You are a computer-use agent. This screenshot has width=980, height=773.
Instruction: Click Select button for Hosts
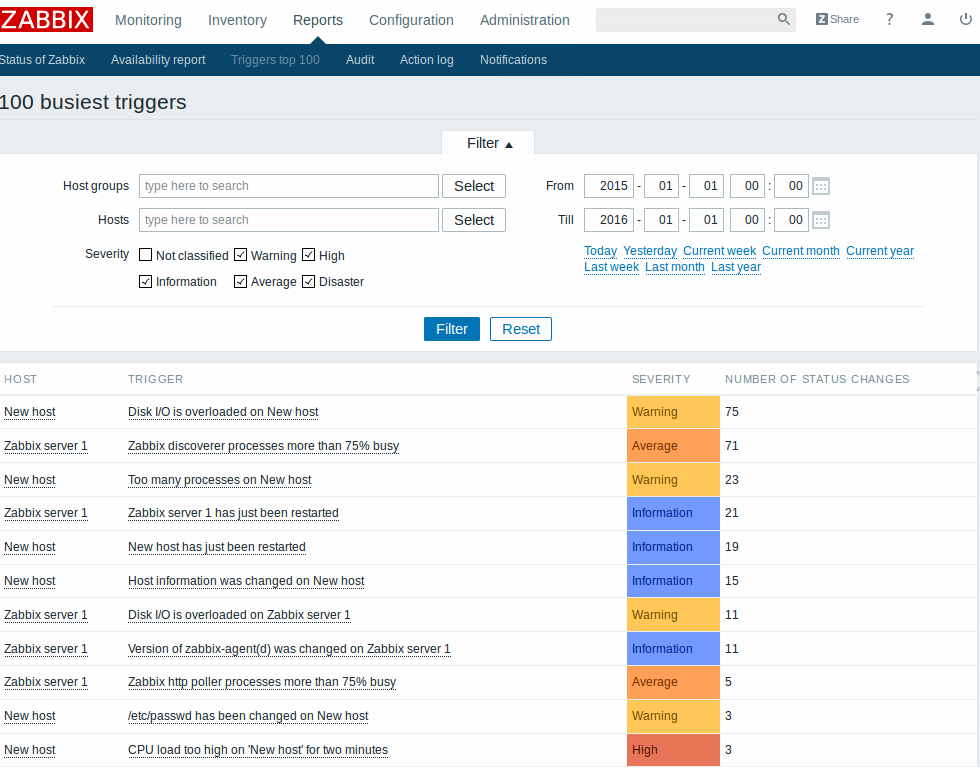click(474, 220)
